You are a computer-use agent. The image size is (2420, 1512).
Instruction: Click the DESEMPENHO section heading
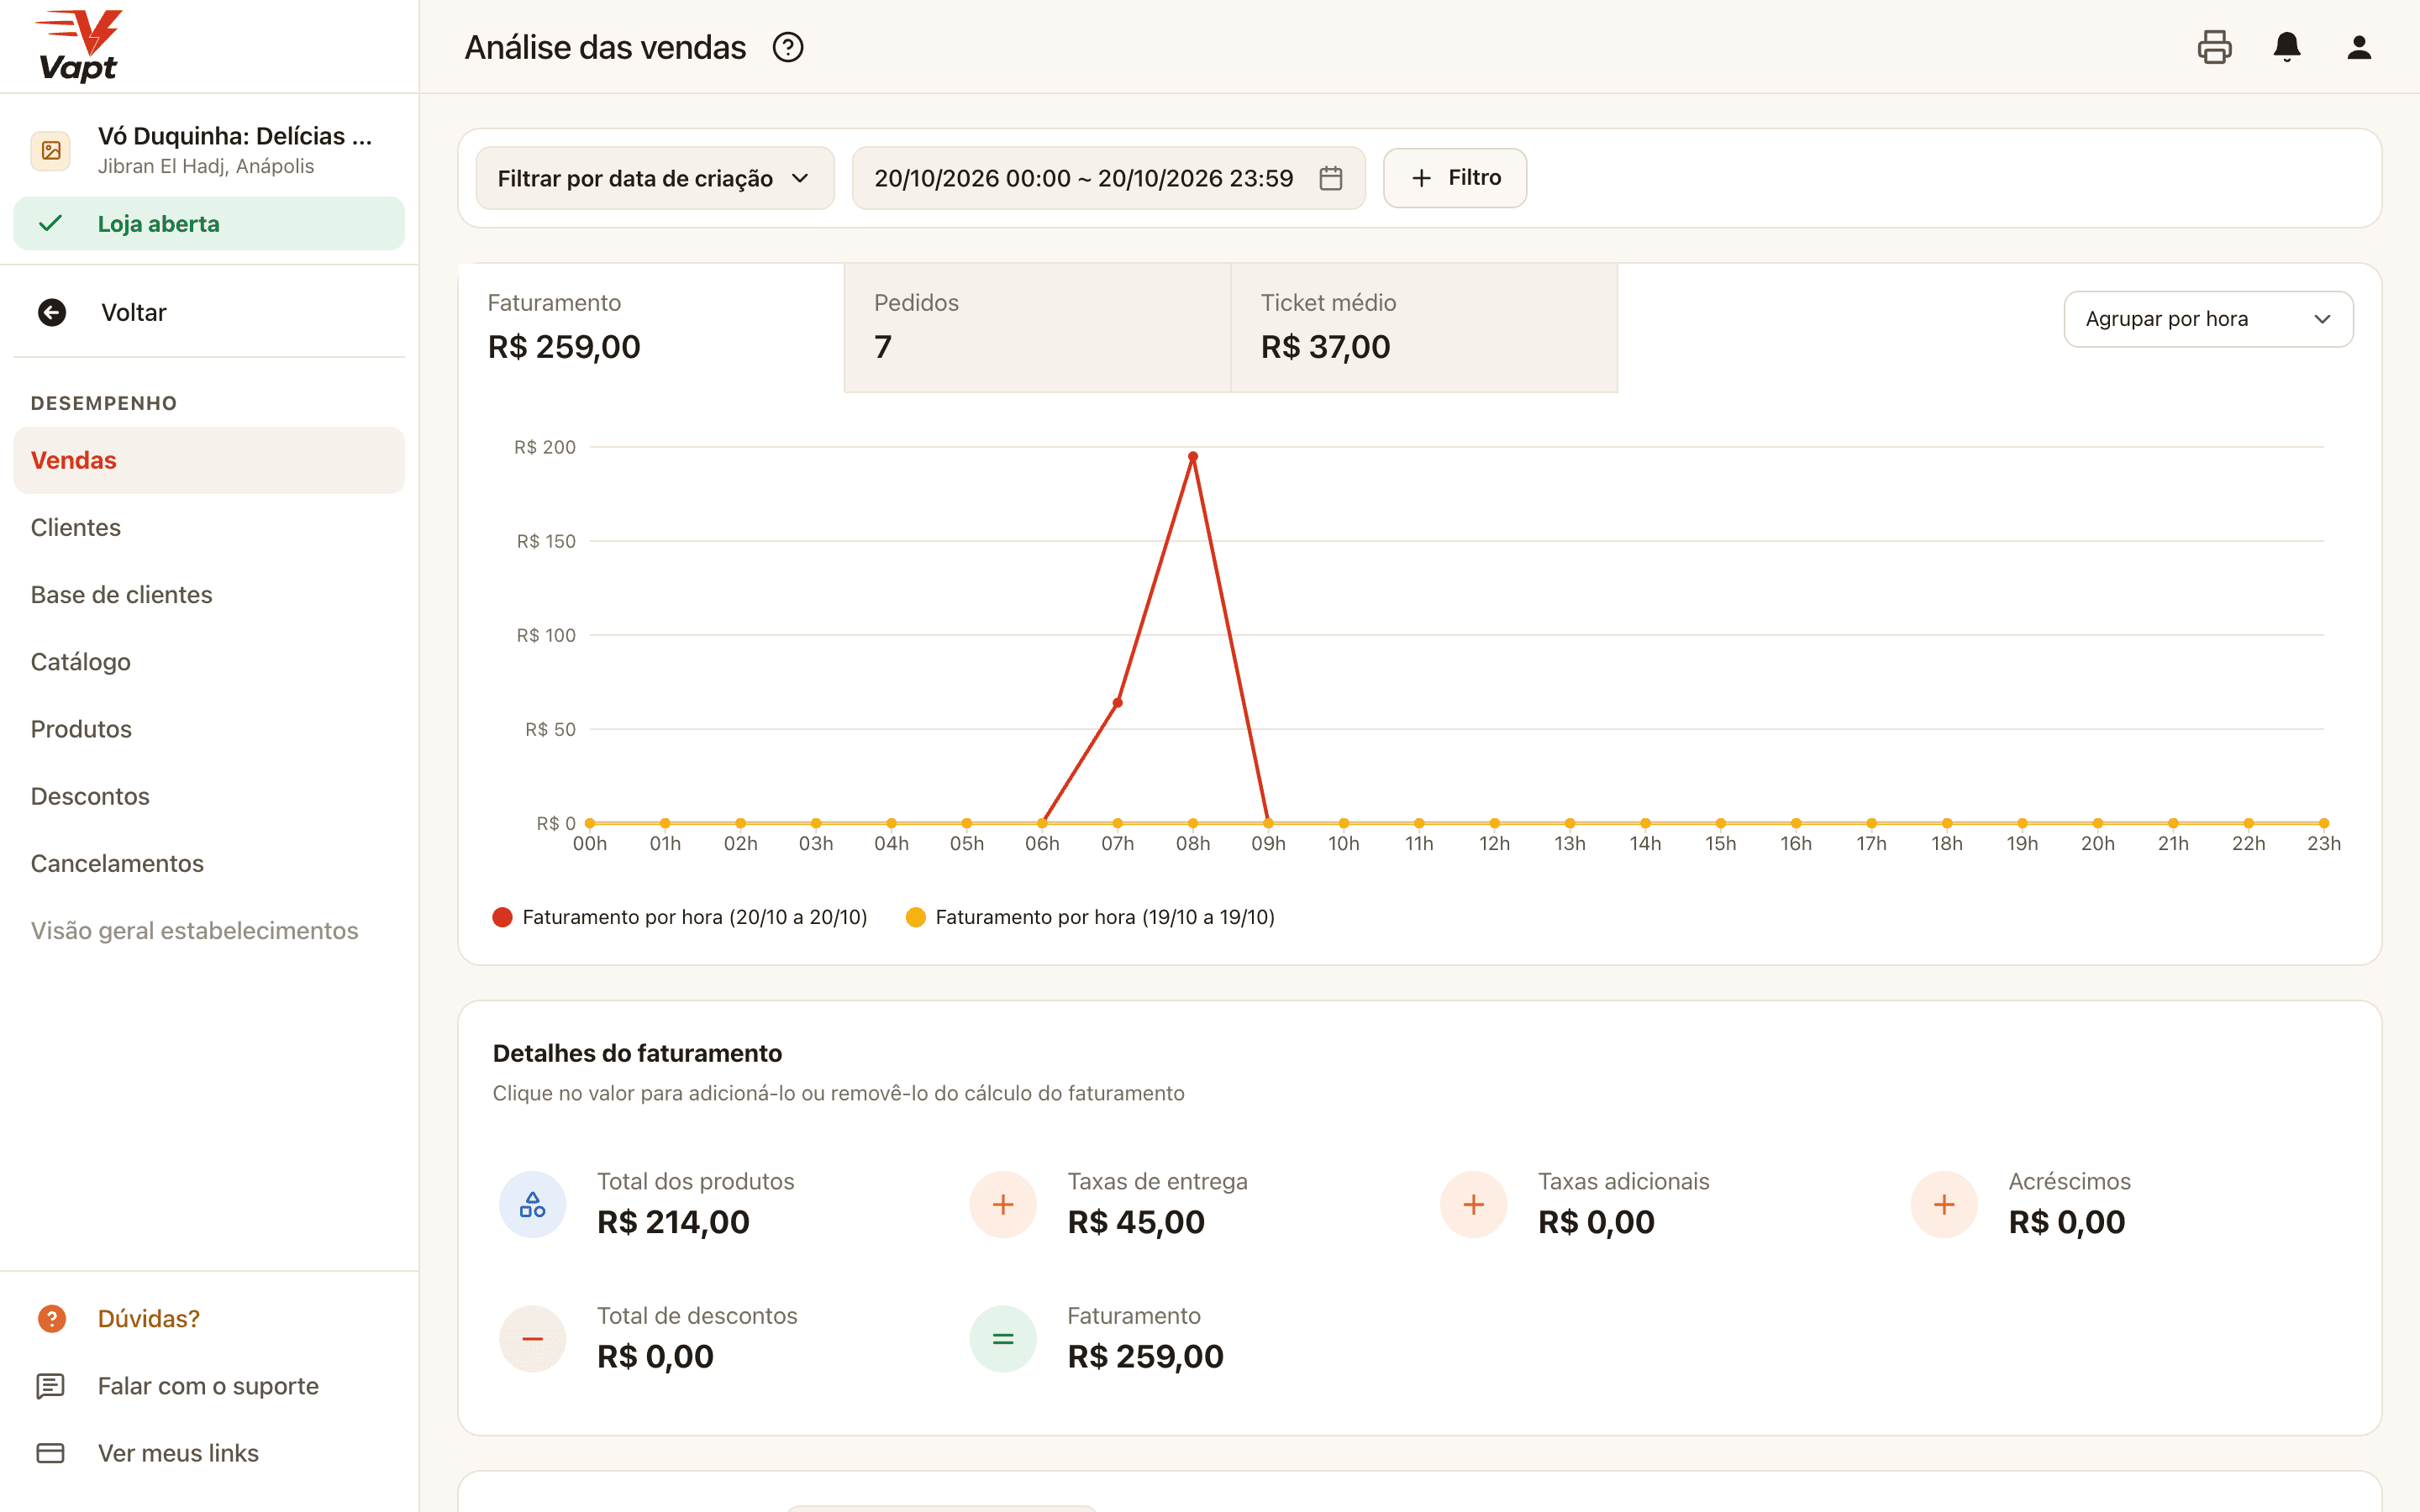104,403
